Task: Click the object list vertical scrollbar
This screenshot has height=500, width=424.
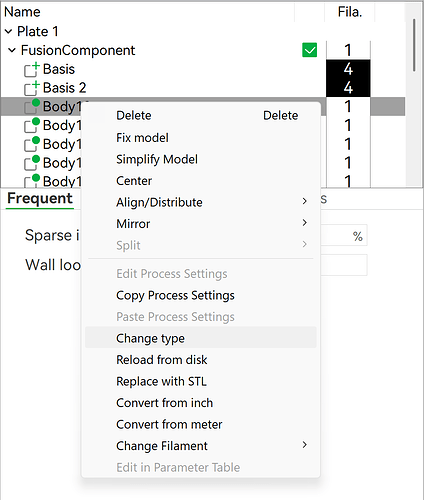Action: [x=414, y=45]
